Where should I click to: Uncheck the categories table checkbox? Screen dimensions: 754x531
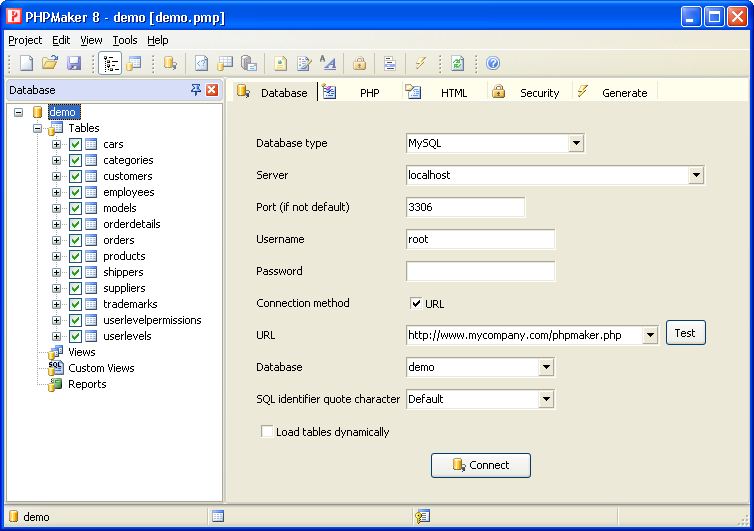[x=75, y=160]
